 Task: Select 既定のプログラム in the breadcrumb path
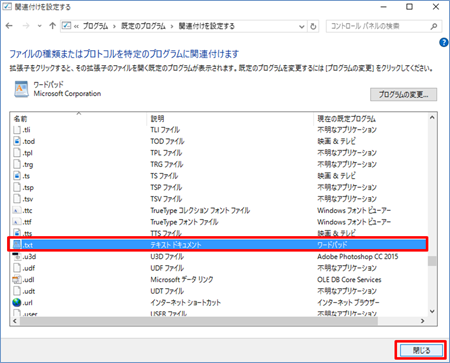coord(143,26)
